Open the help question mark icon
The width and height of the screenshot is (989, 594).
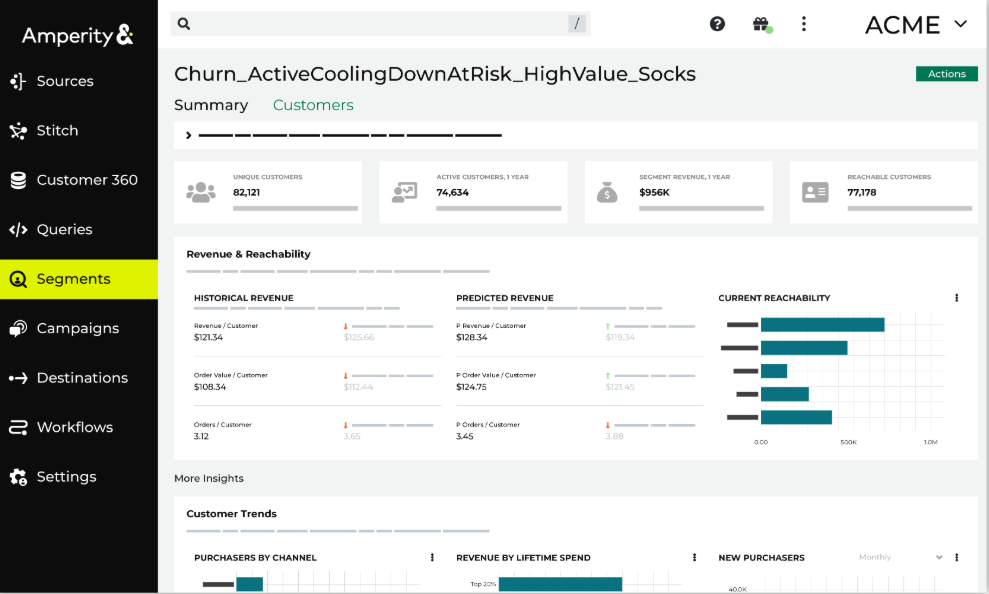717,24
